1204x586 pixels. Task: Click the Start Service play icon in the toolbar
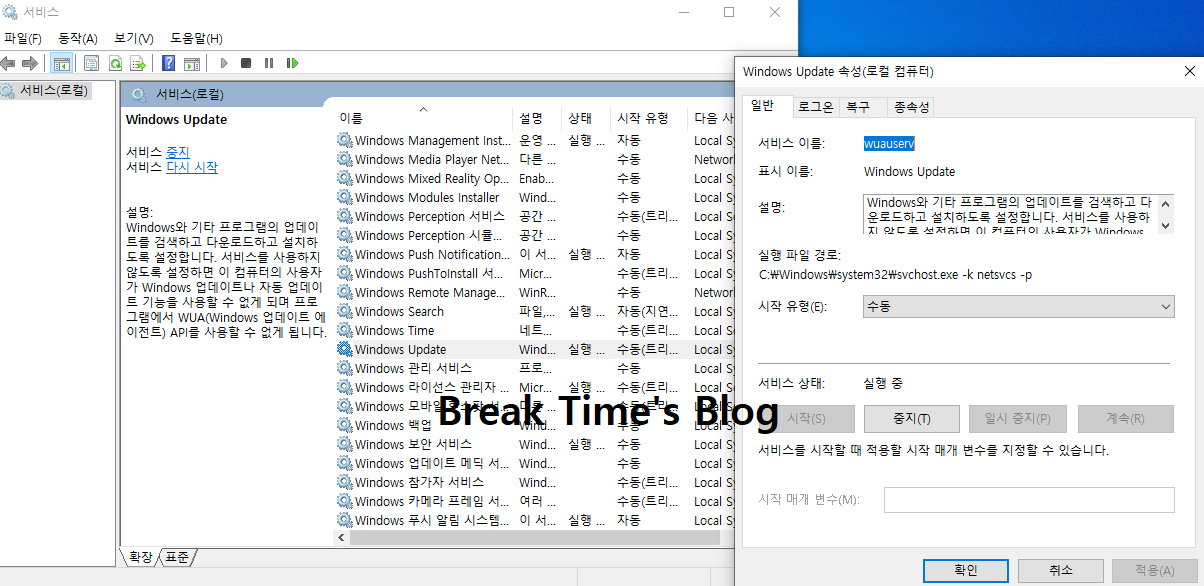coord(224,63)
